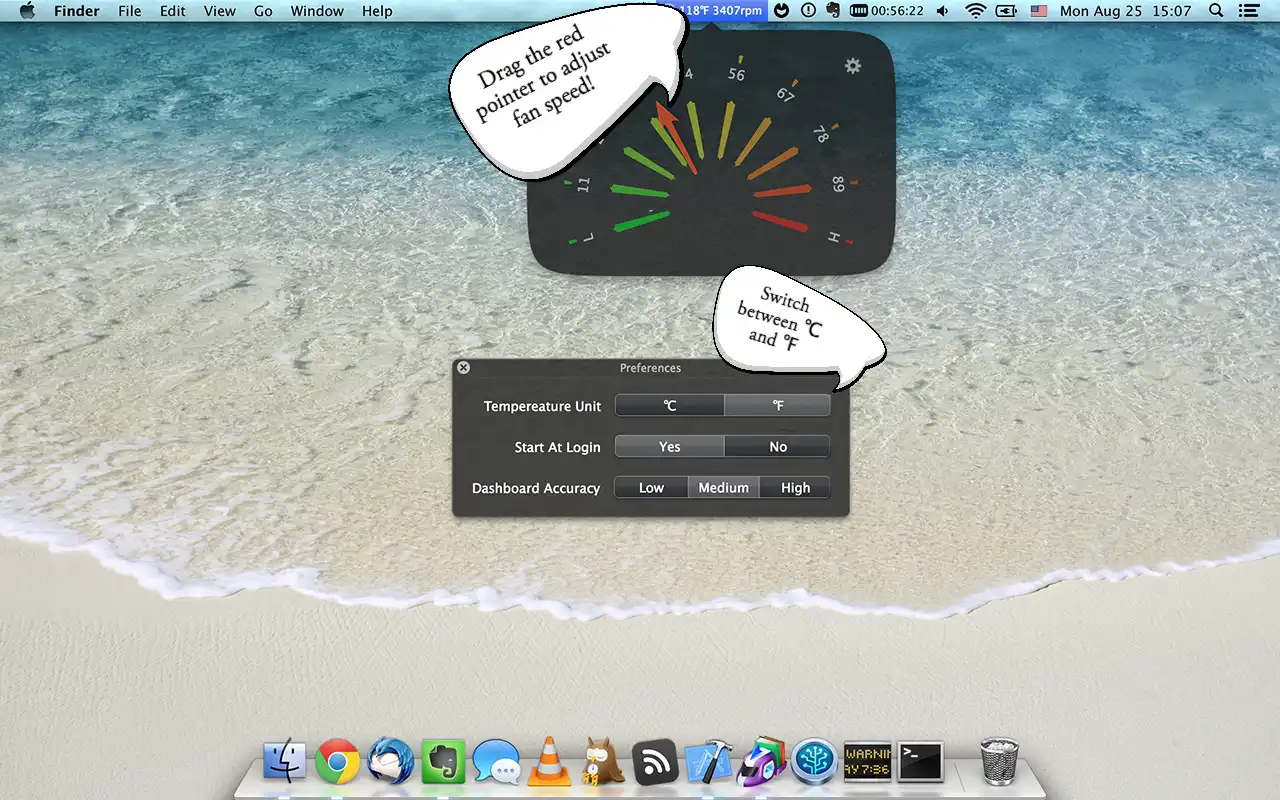This screenshot has height=800, width=1280.
Task: Open Spotlight search magnifier
Action: [1216, 11]
